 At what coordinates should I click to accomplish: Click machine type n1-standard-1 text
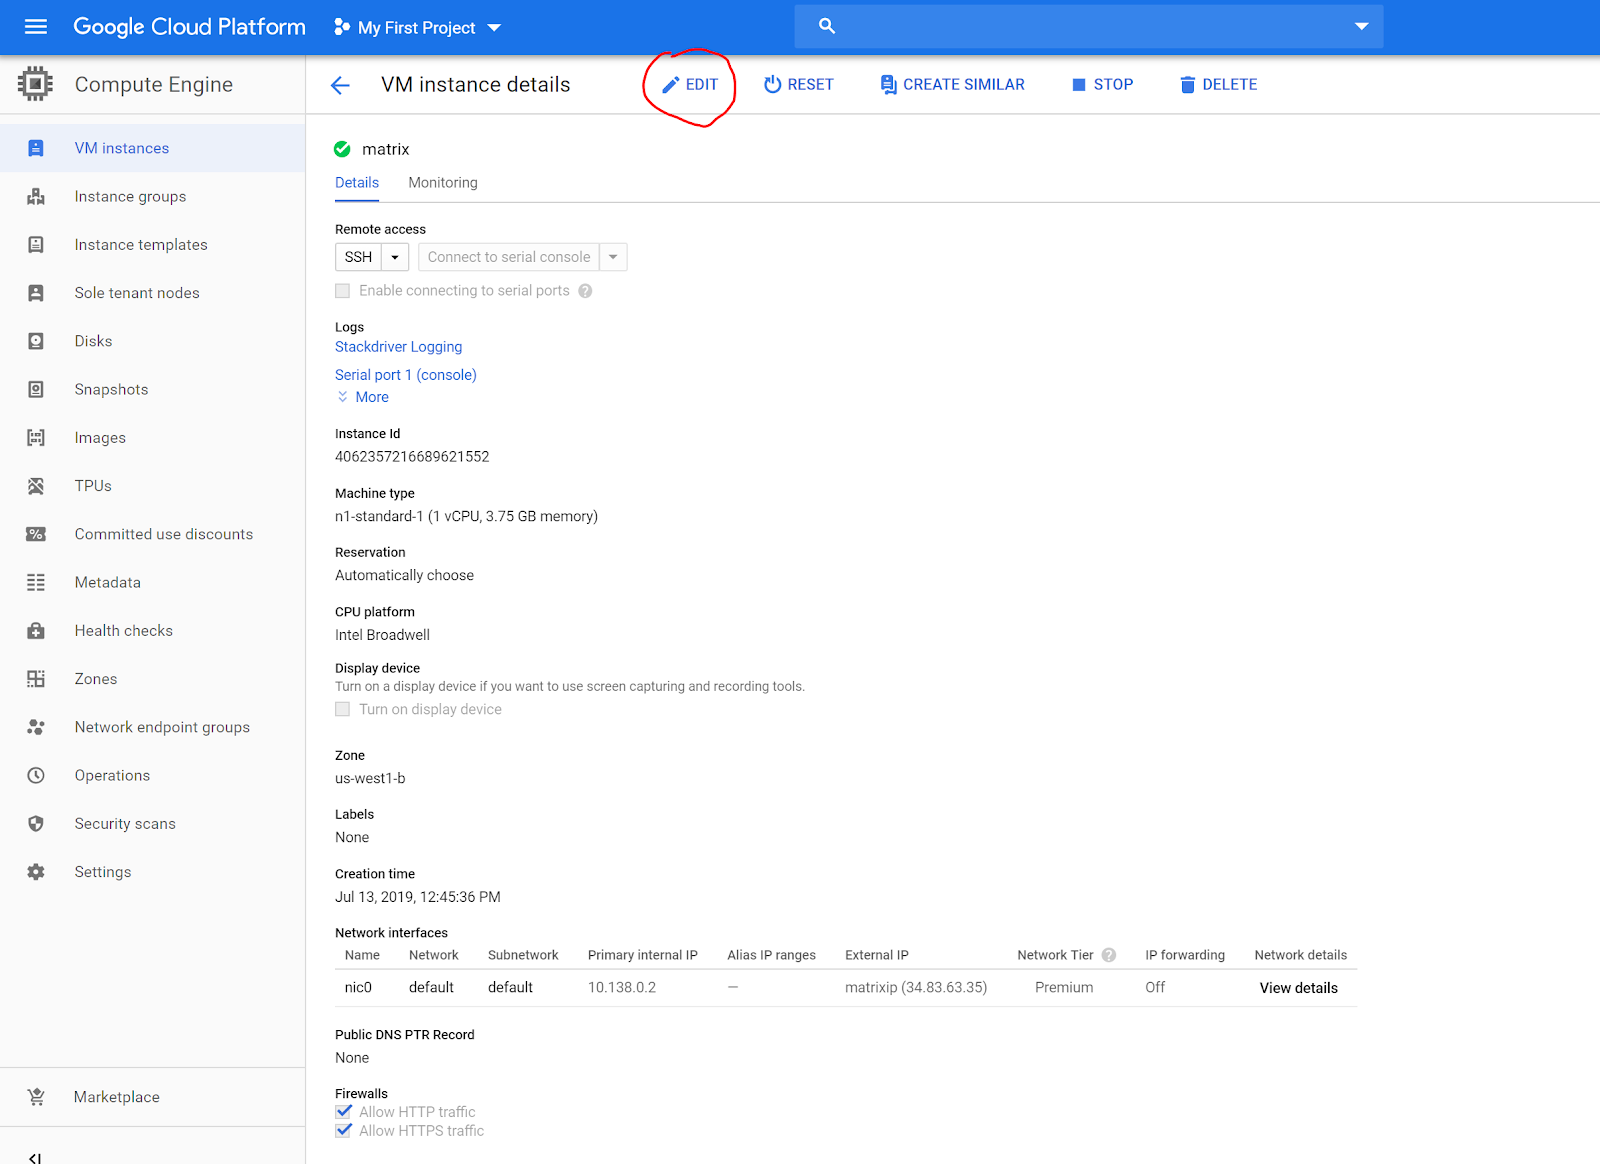point(466,516)
